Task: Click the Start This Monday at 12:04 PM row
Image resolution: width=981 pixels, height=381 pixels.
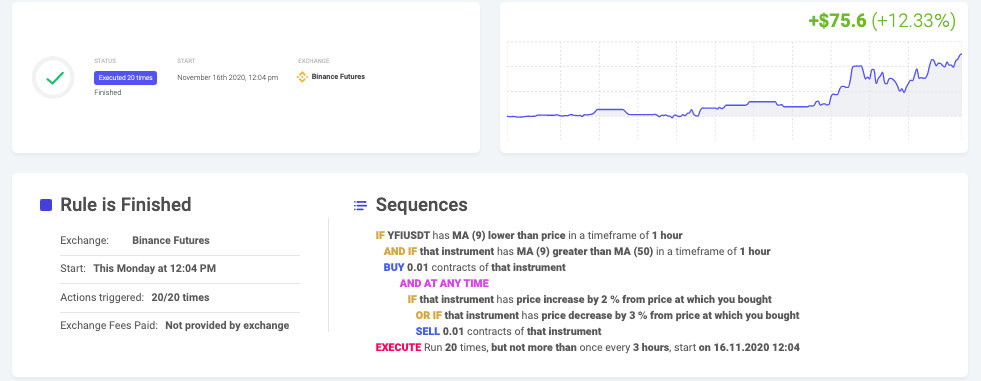Action: click(180, 268)
